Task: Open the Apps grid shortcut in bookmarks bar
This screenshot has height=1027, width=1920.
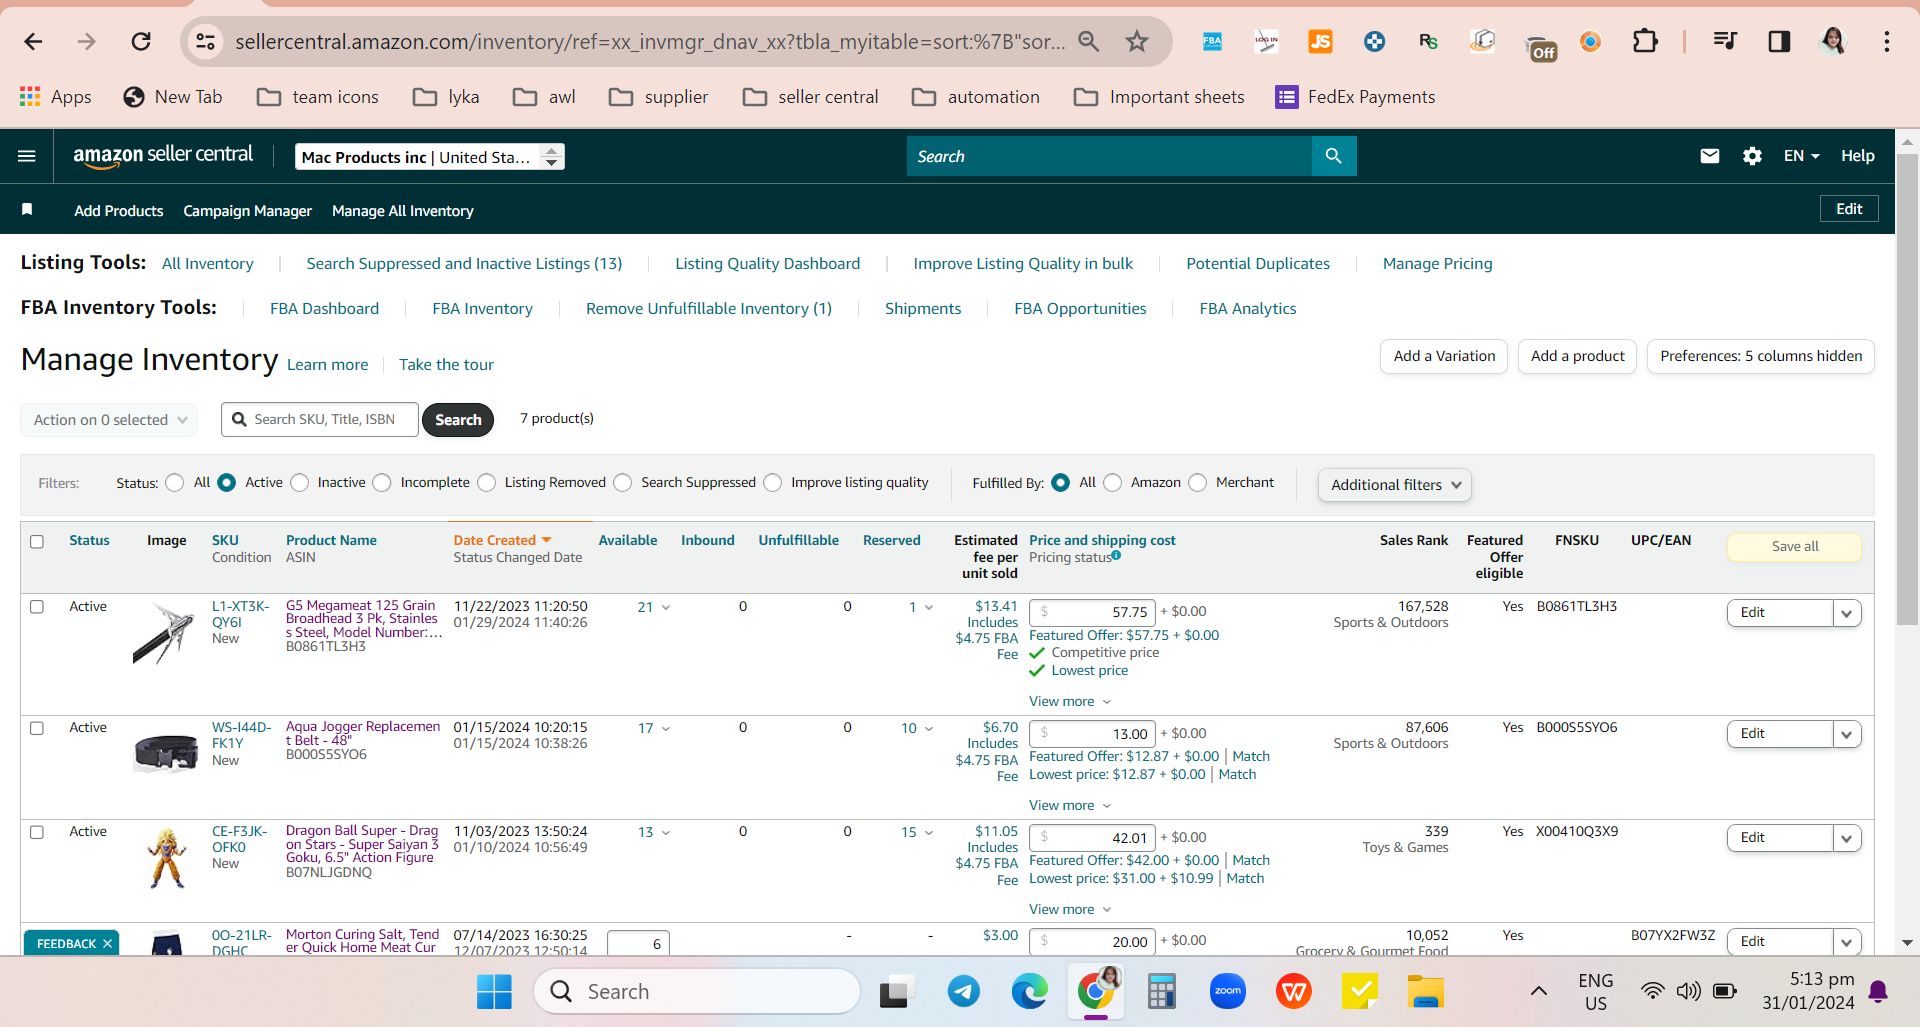Action: click(x=56, y=97)
